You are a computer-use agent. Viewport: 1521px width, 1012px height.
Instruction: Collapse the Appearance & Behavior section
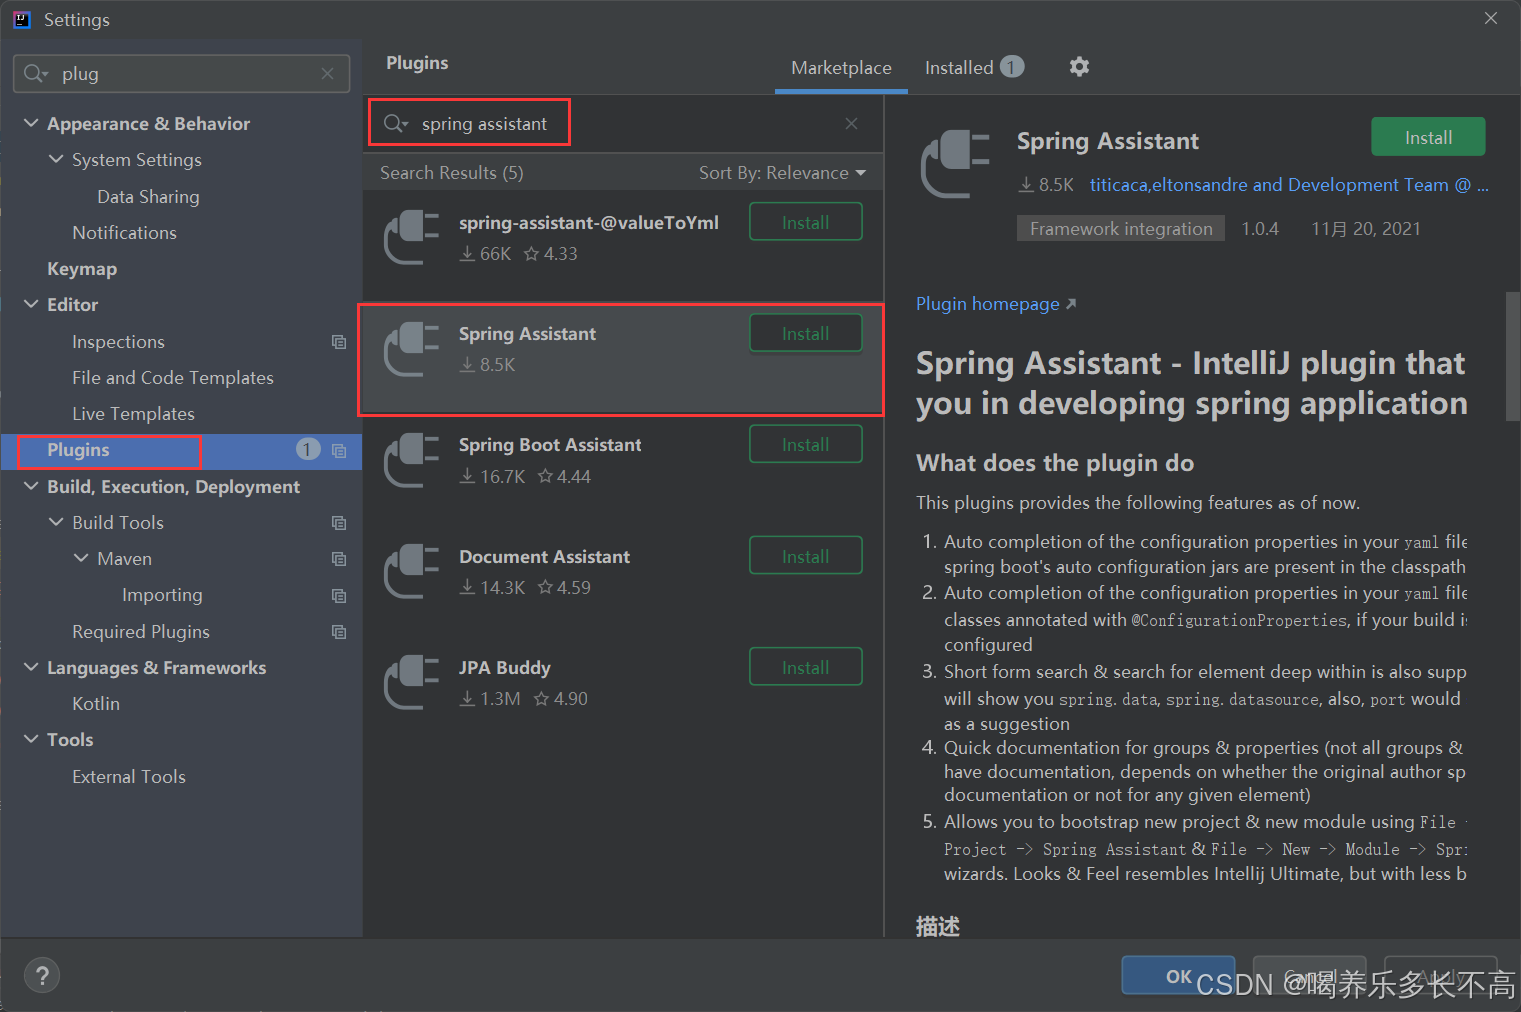click(31, 123)
